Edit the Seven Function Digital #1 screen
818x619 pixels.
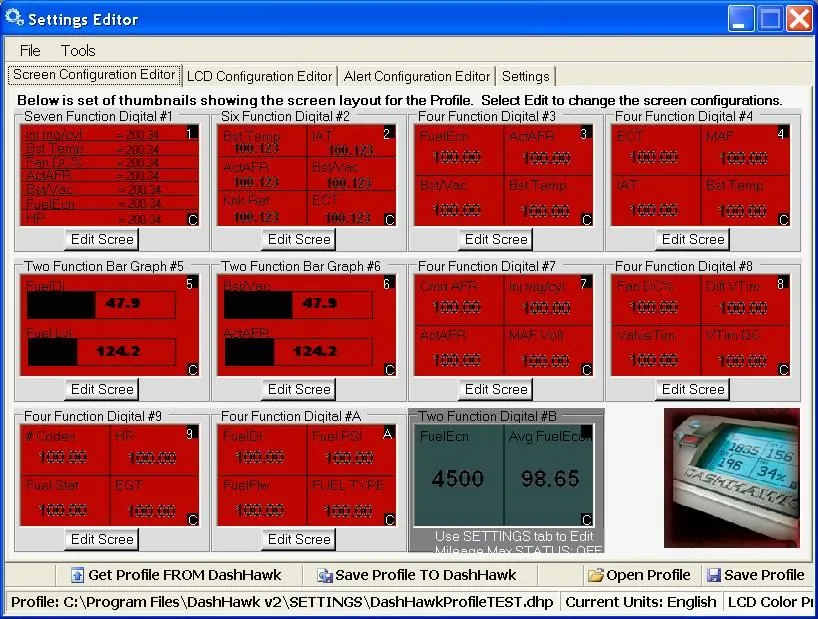click(102, 239)
